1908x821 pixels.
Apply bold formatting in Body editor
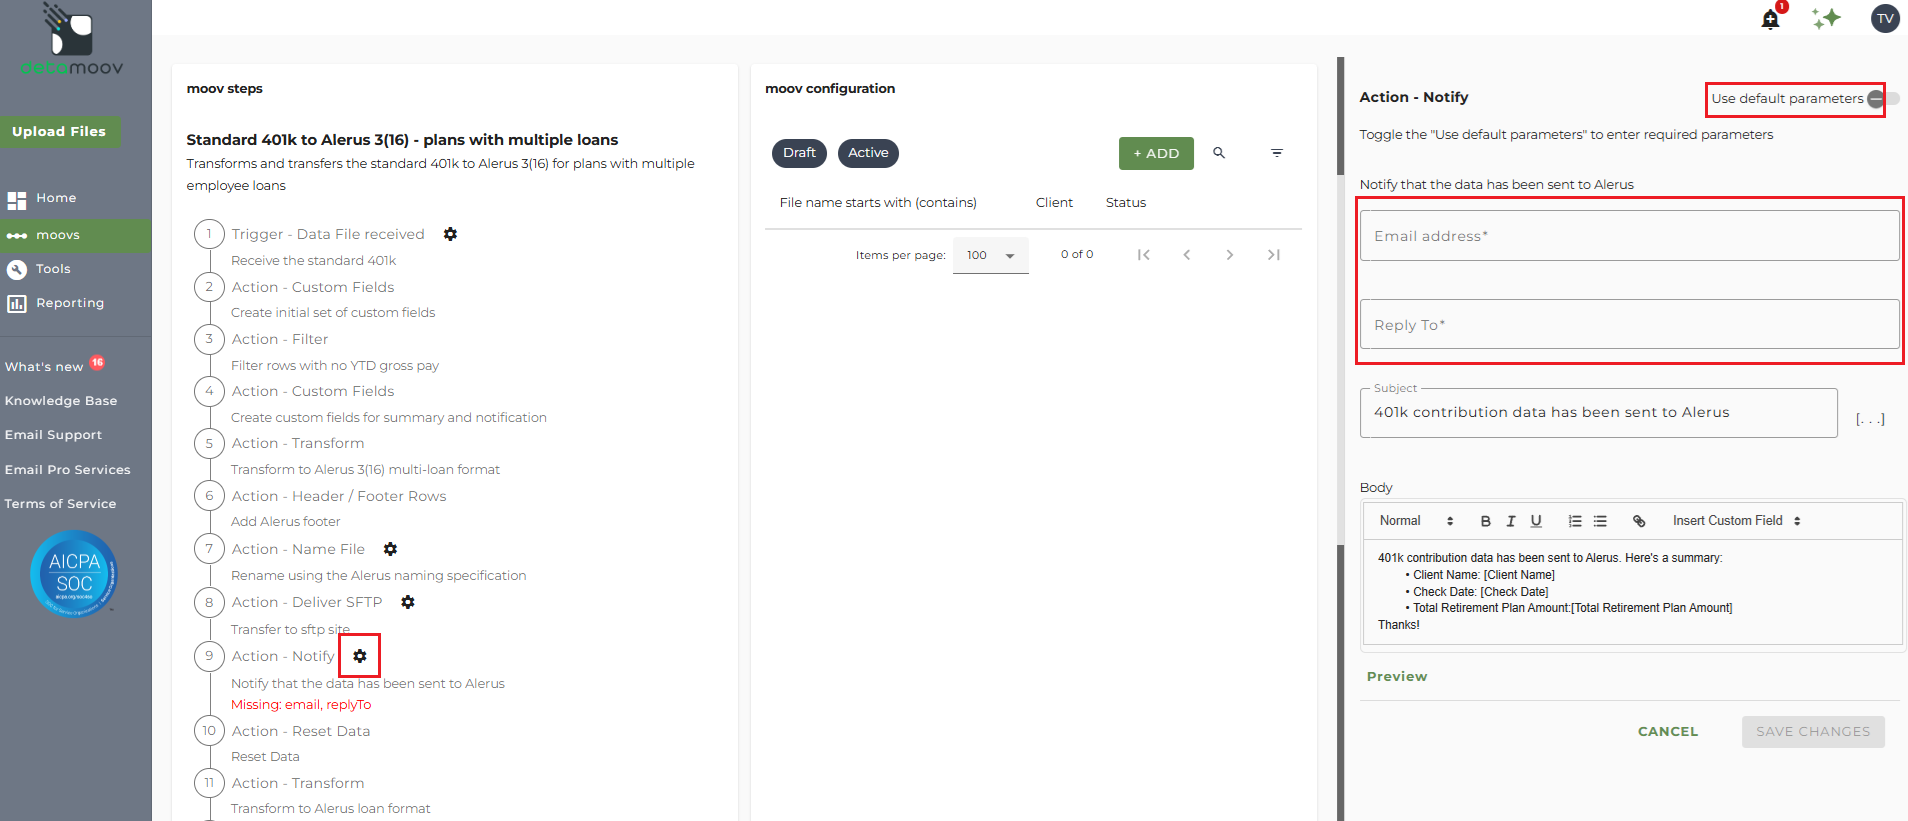[1486, 521]
